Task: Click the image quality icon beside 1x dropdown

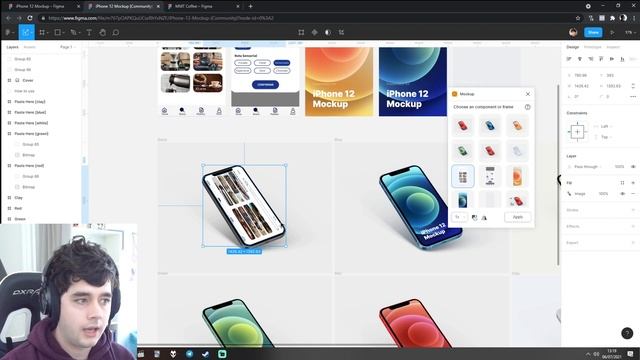Action: [474, 218]
